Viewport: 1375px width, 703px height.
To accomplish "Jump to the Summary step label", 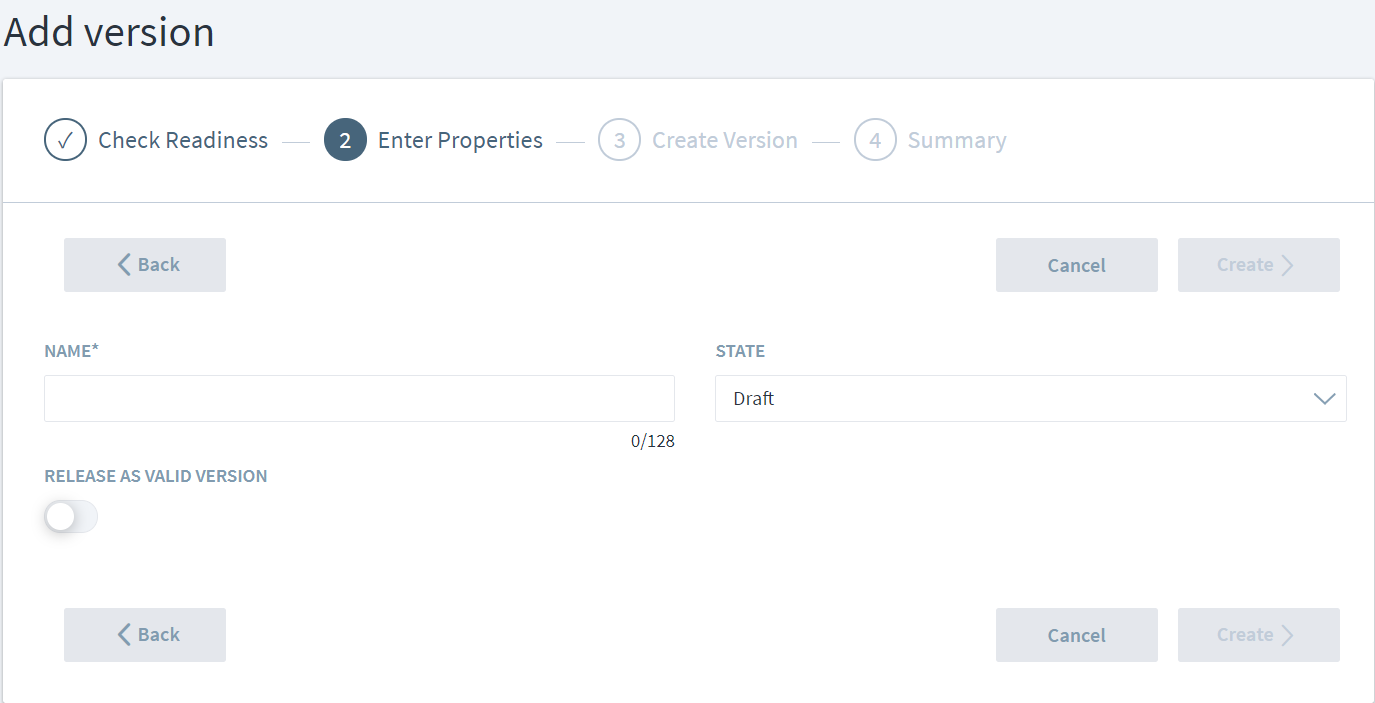I will pos(957,140).
